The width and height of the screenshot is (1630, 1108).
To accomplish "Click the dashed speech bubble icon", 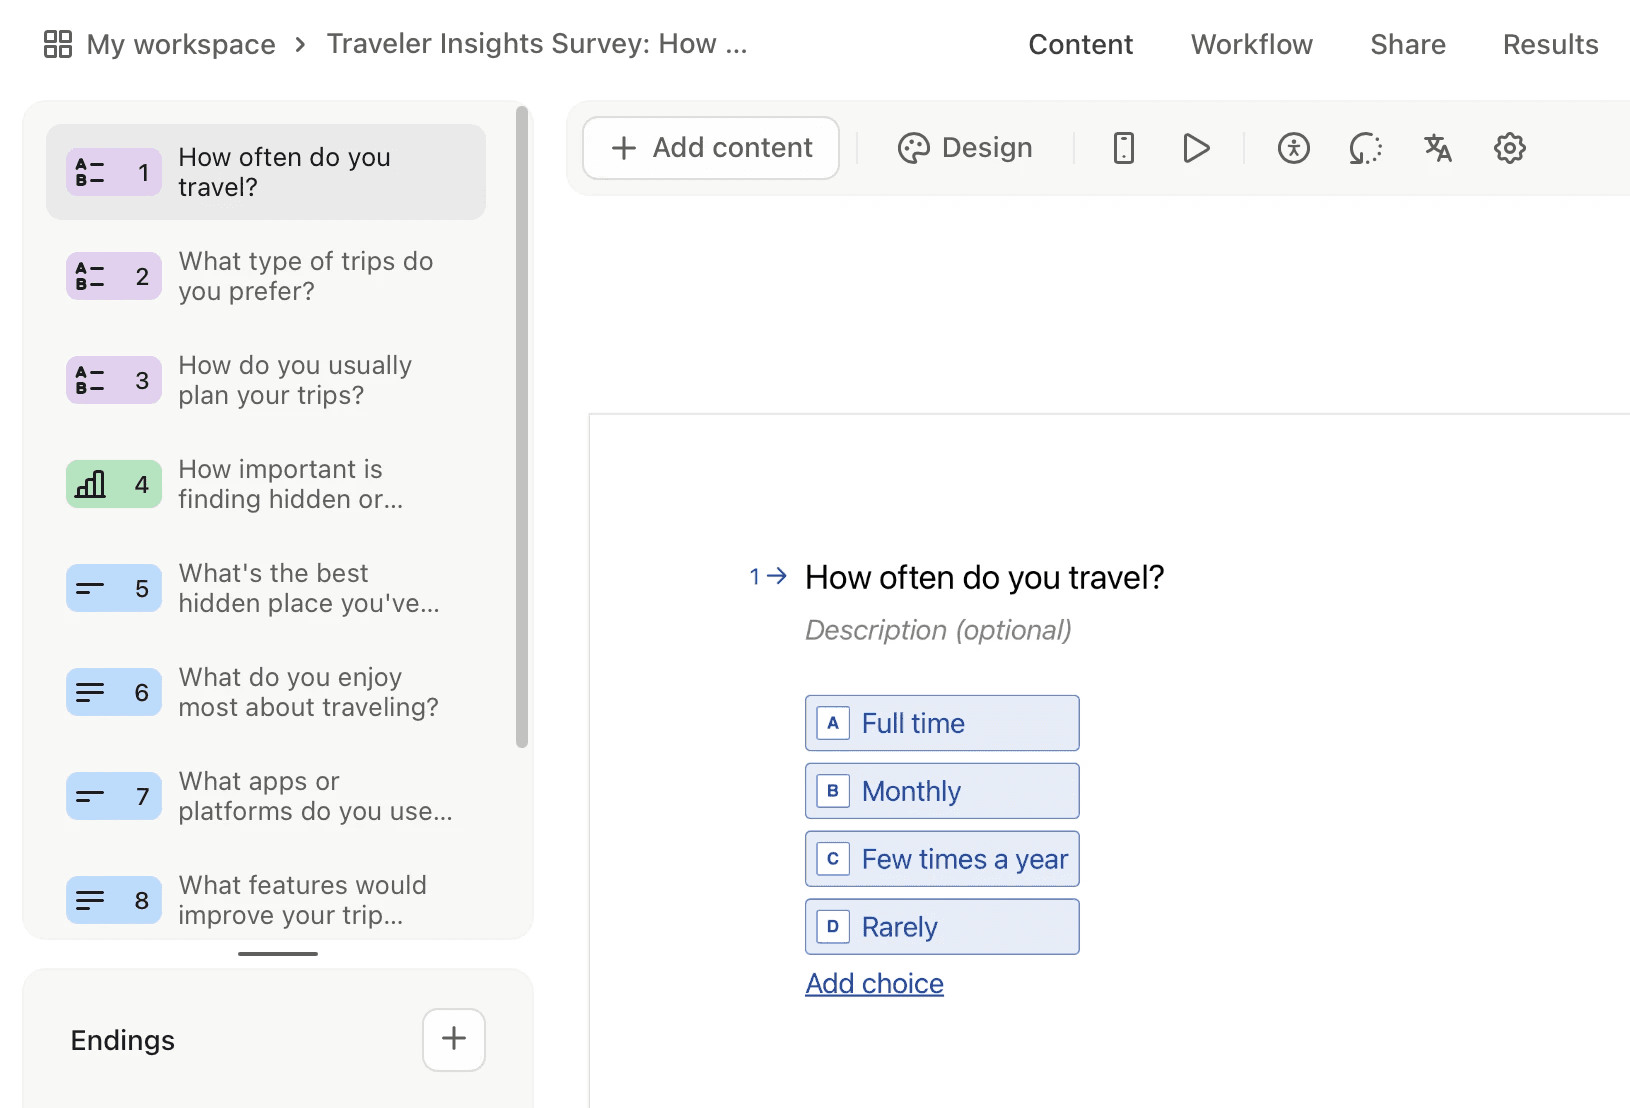I will (1365, 148).
